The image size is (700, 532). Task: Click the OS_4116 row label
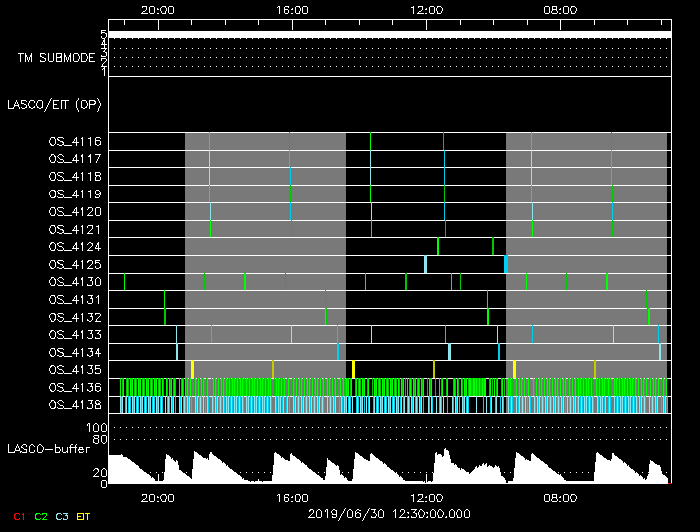[75, 141]
